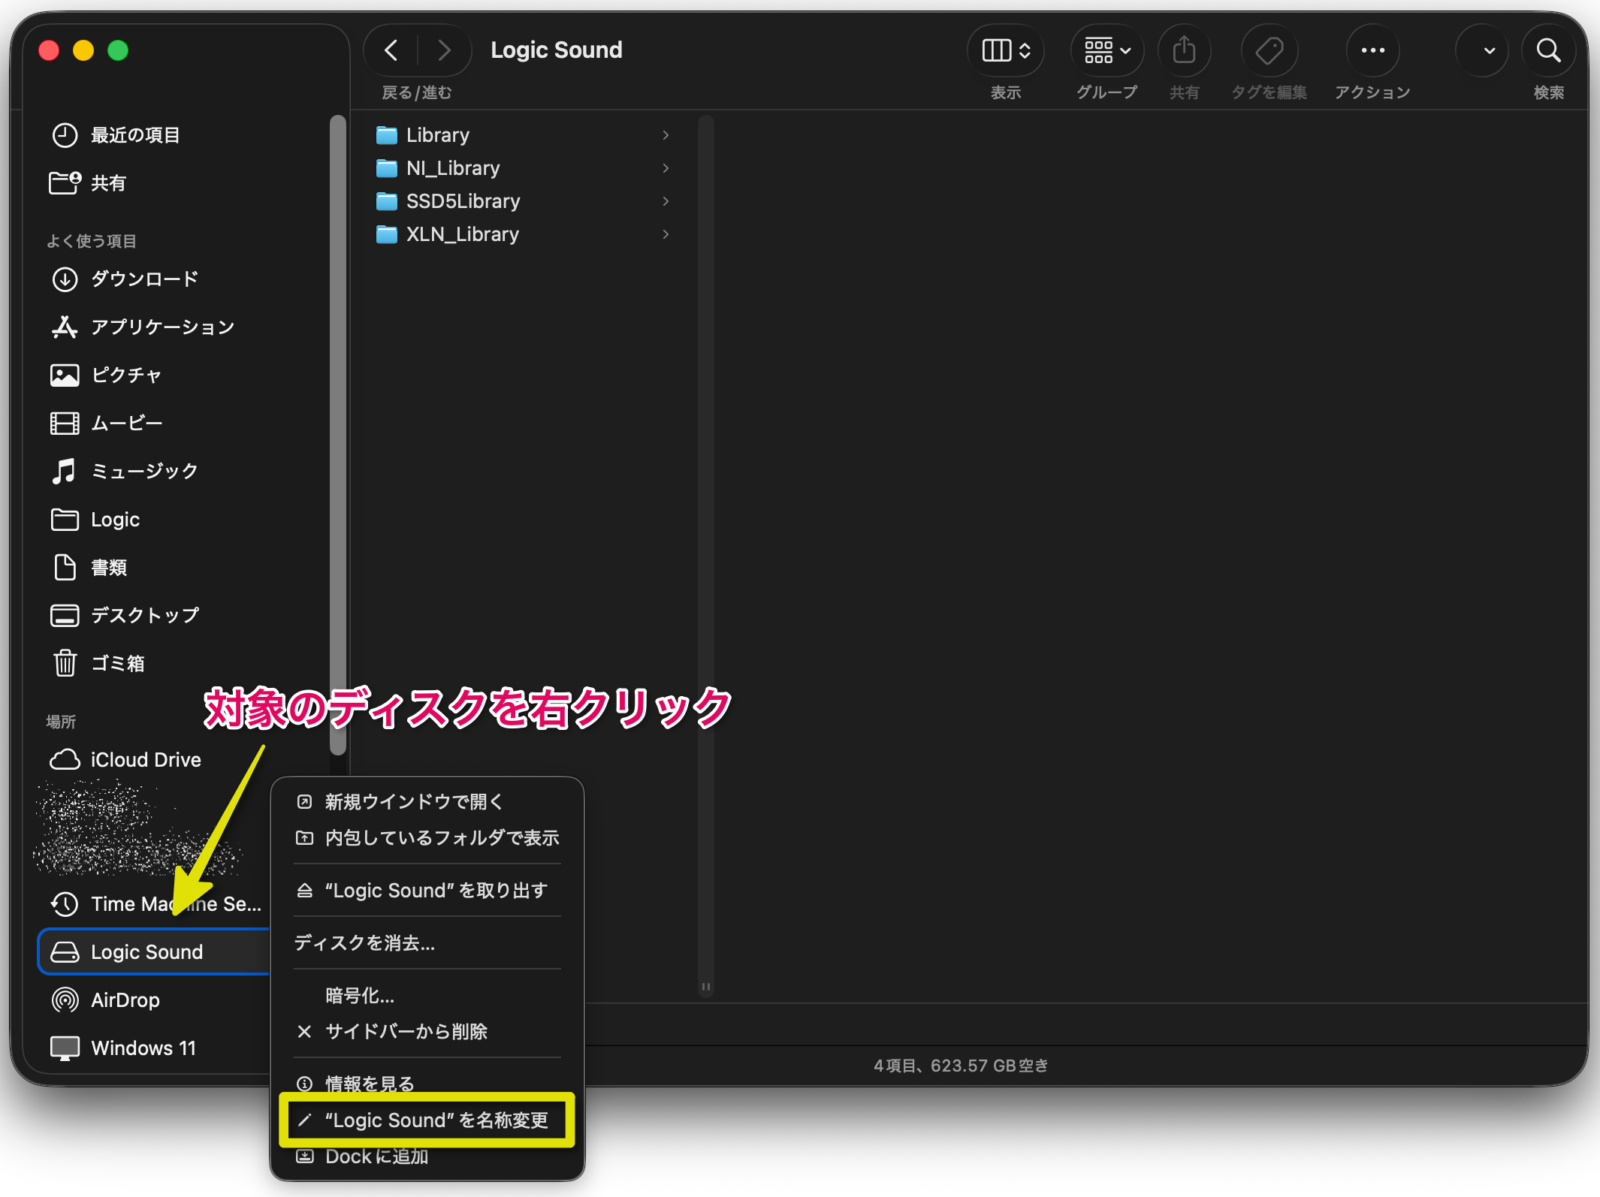Screen dimensions: 1600x1197
Task: Expand the NI_Library folder chevron
Action: pyautogui.click(x=666, y=168)
